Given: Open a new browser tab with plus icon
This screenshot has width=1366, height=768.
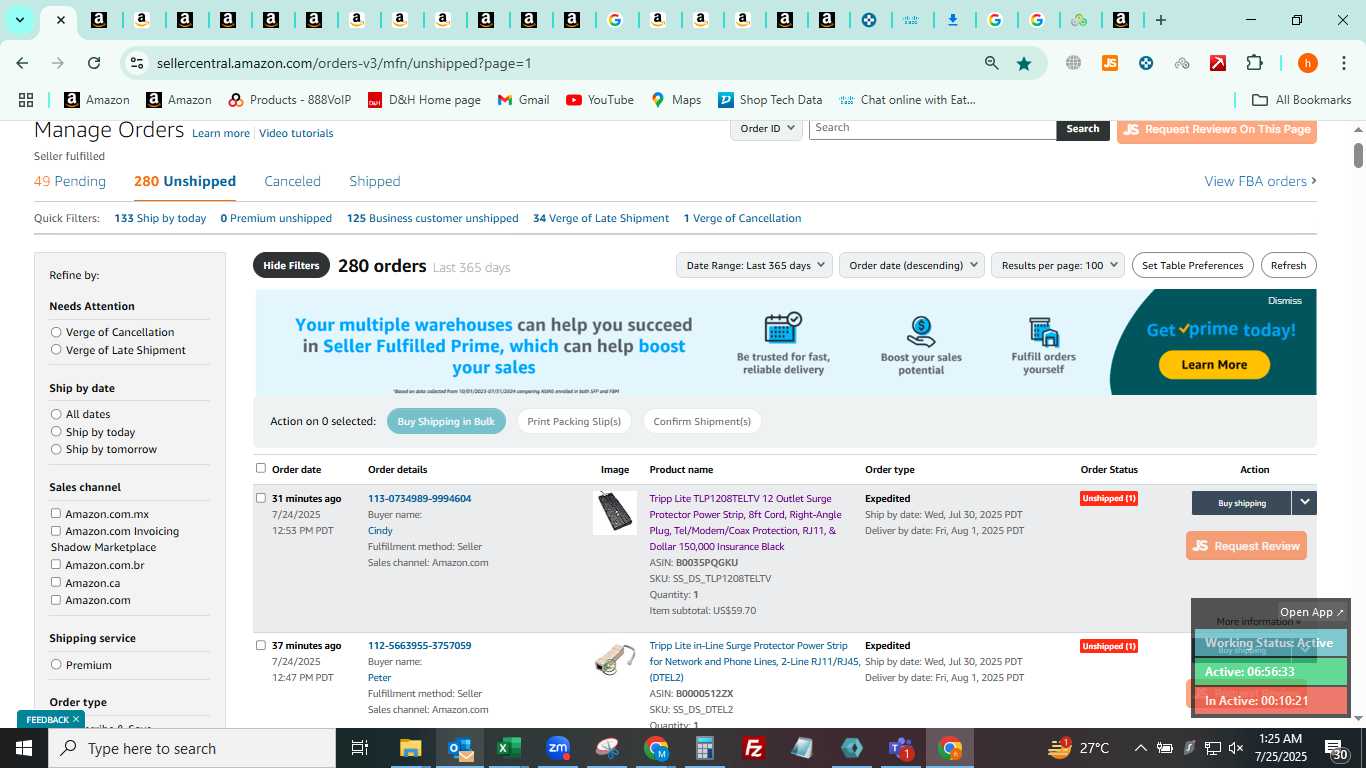Looking at the screenshot, I should (1160, 20).
